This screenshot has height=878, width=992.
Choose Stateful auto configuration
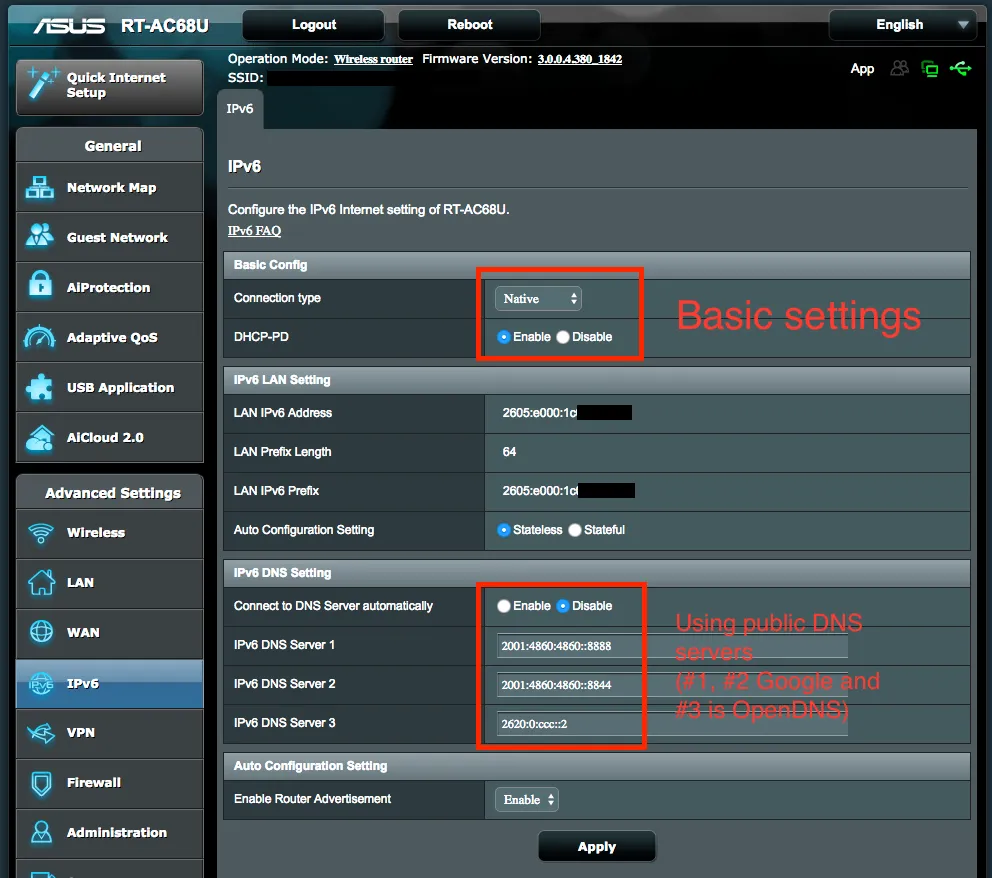tap(574, 530)
